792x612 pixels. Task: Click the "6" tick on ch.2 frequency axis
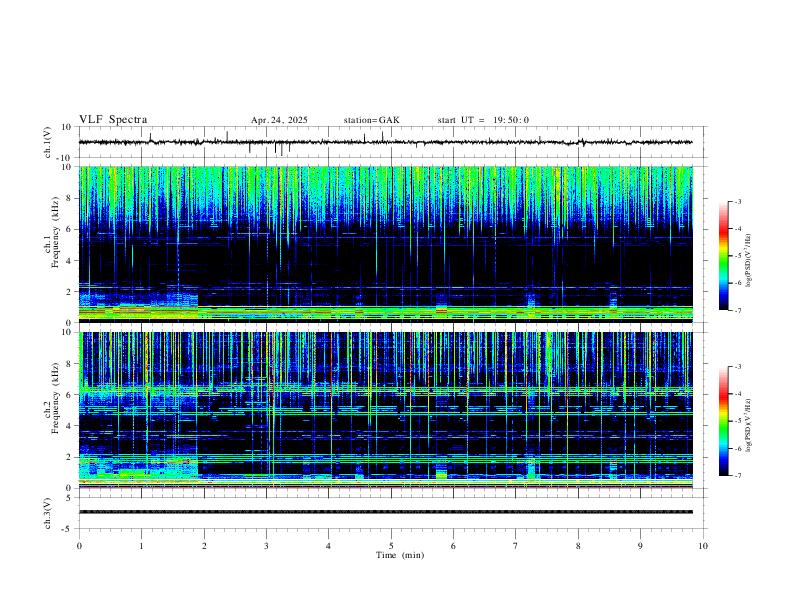click(x=69, y=395)
